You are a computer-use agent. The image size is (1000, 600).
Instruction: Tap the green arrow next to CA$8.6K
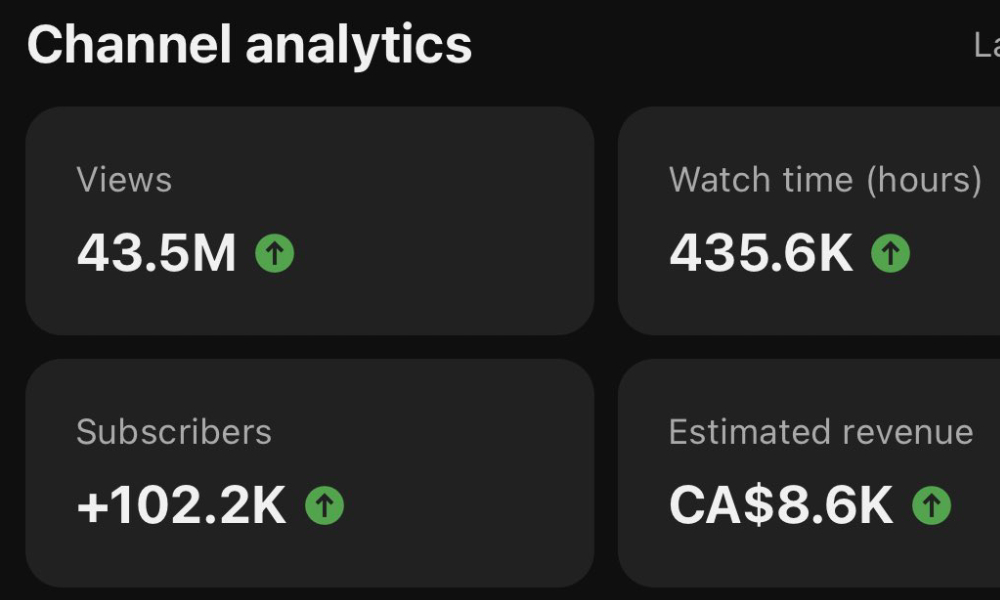[x=931, y=506]
